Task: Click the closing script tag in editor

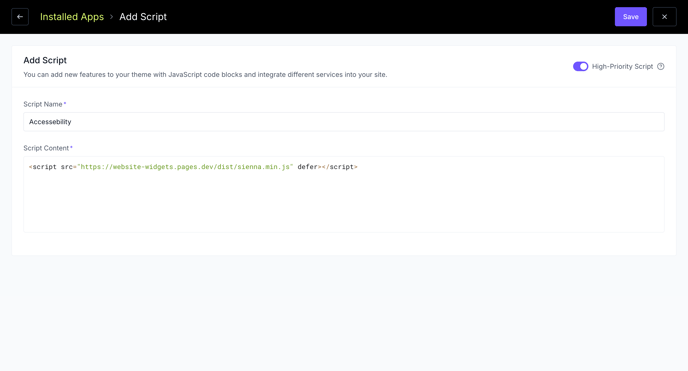Action: point(340,167)
